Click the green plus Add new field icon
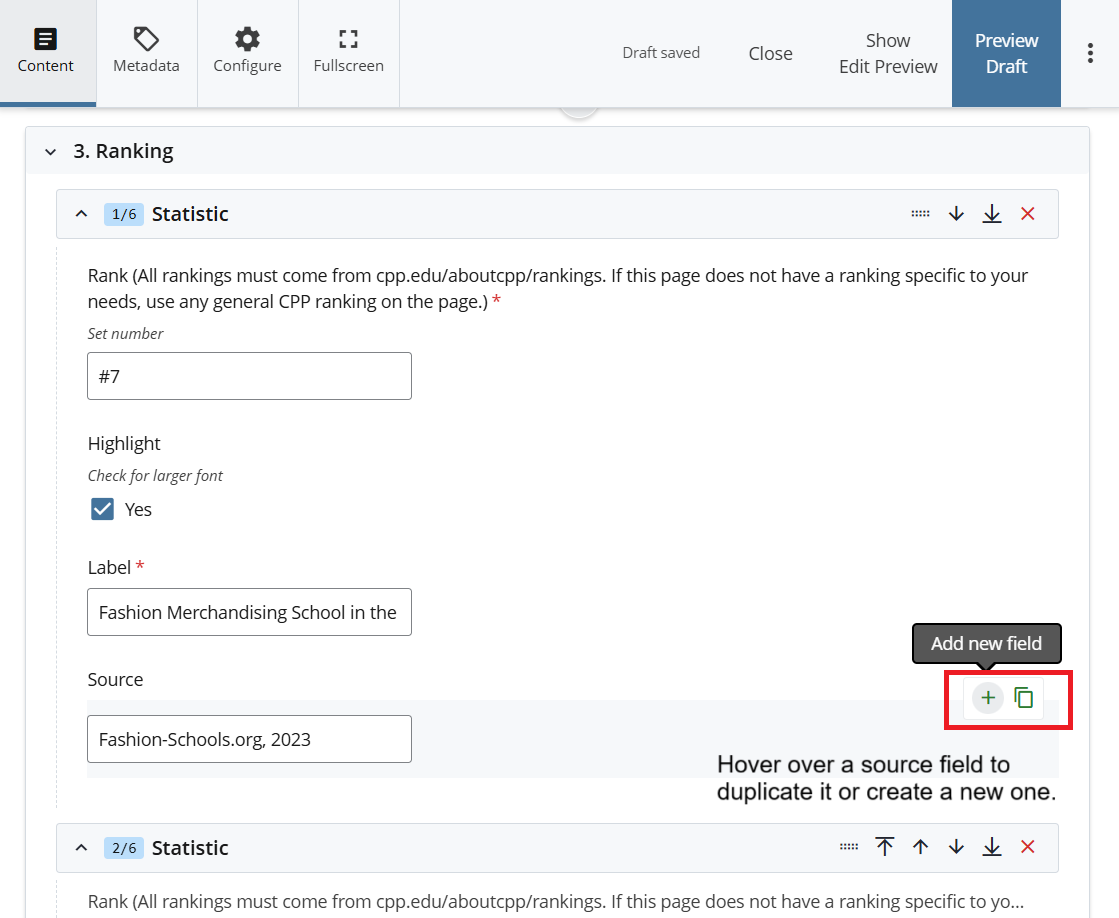 (x=988, y=698)
